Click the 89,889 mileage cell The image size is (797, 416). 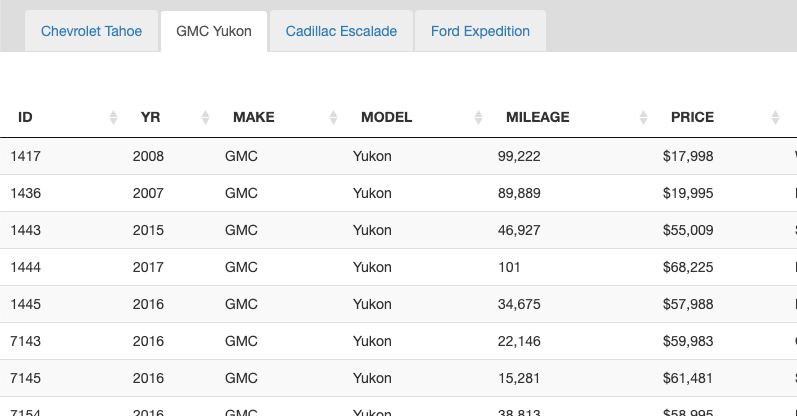[519, 193]
